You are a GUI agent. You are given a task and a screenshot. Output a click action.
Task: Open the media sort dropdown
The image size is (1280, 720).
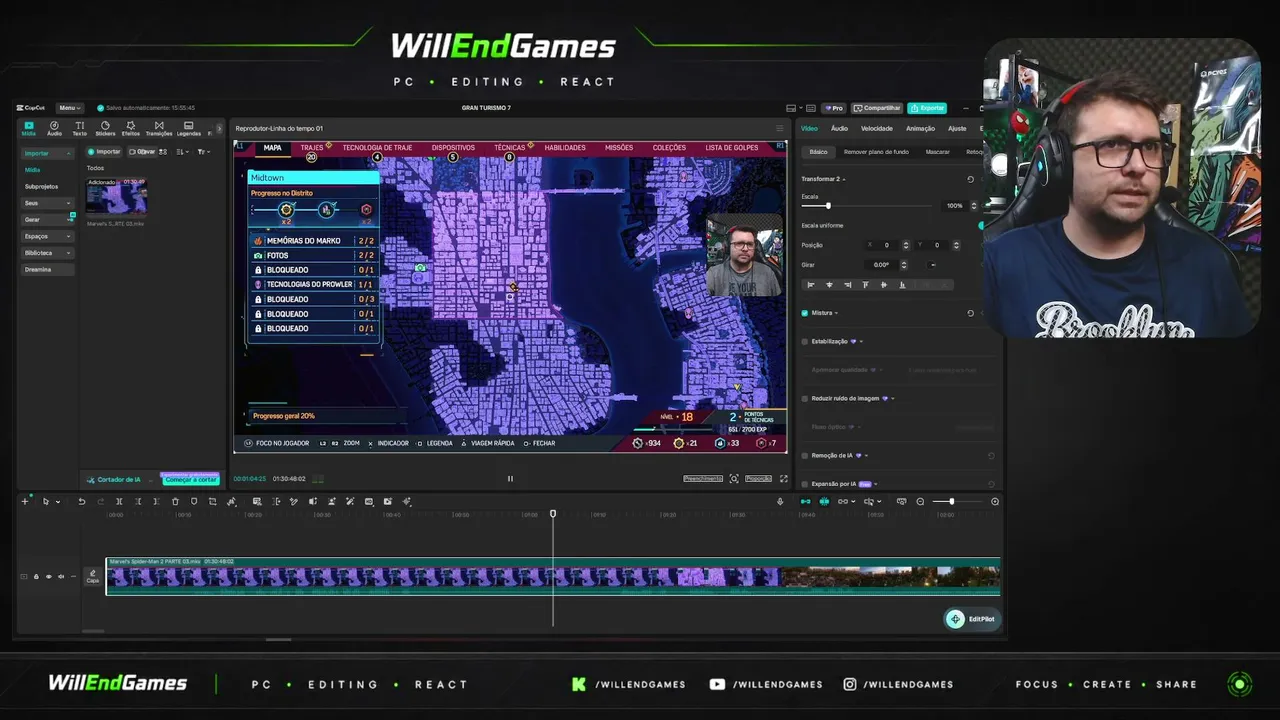point(182,152)
